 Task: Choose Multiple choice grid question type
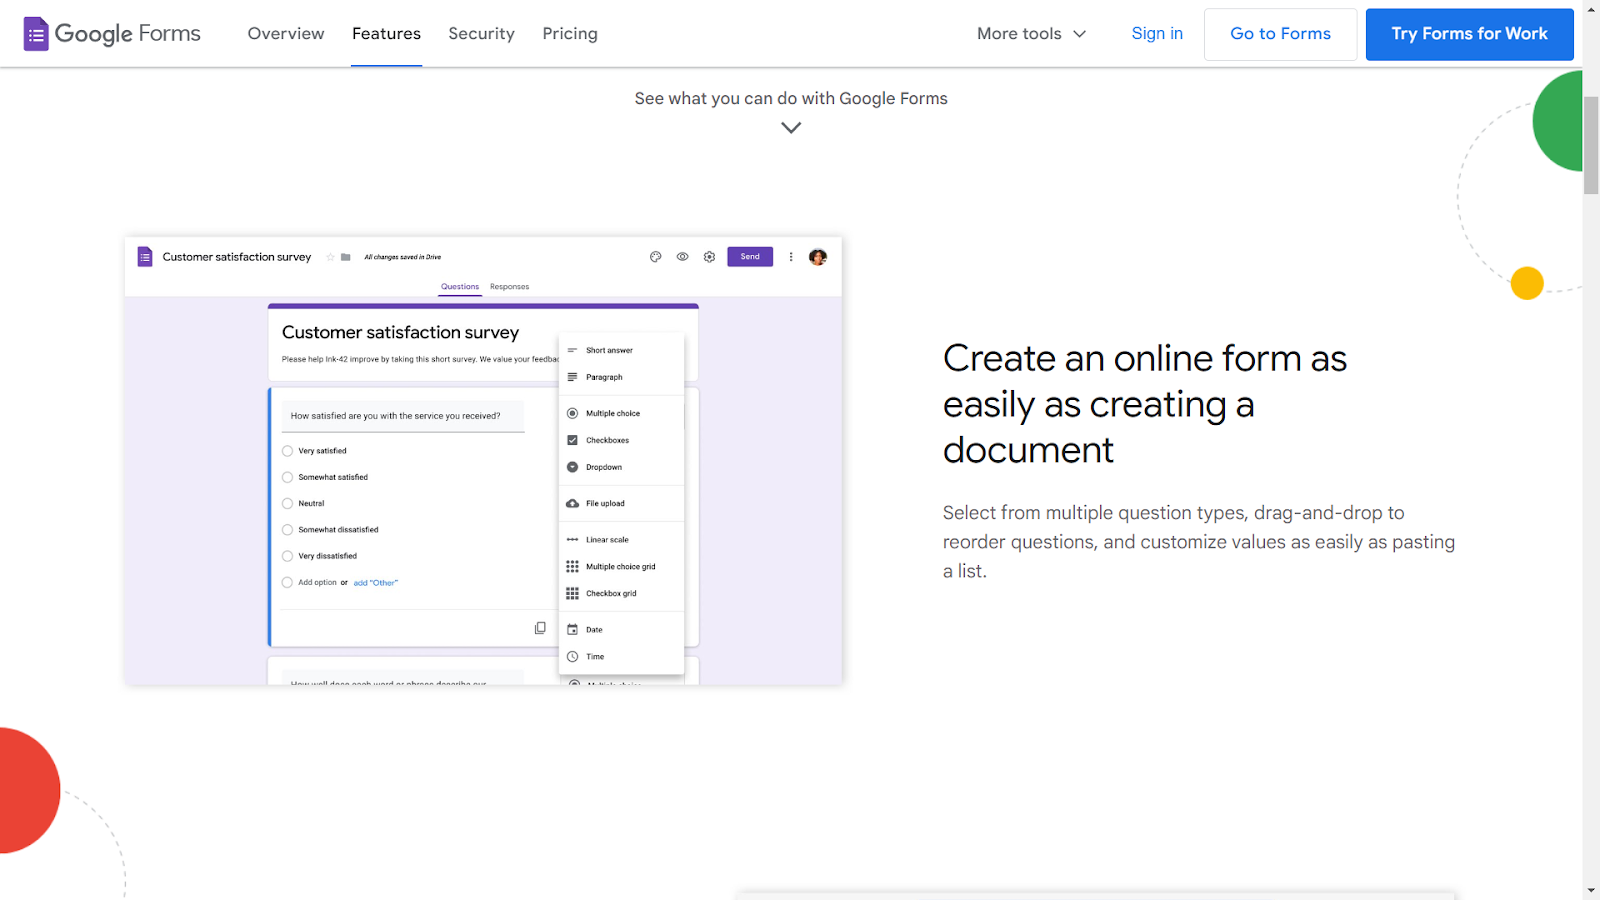click(x=621, y=567)
